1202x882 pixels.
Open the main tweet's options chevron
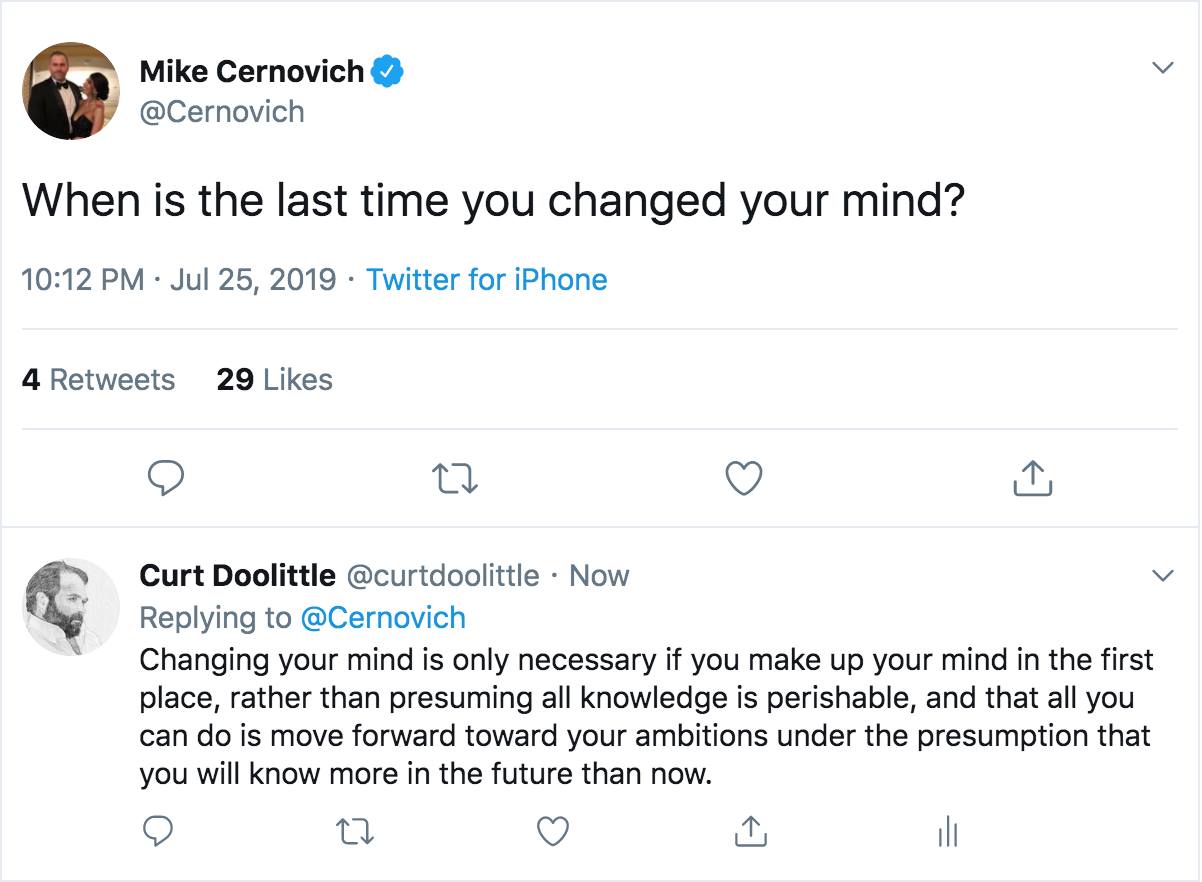click(1162, 68)
